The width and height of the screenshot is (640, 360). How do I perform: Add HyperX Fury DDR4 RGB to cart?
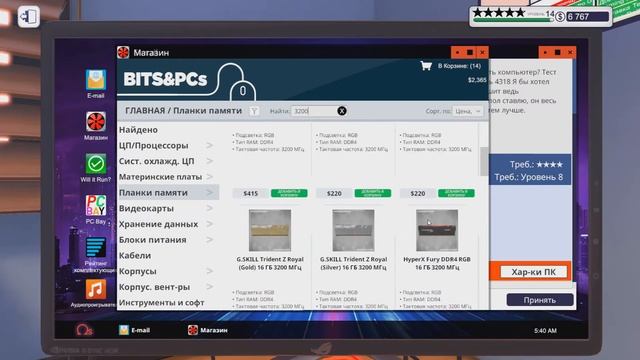click(x=456, y=193)
